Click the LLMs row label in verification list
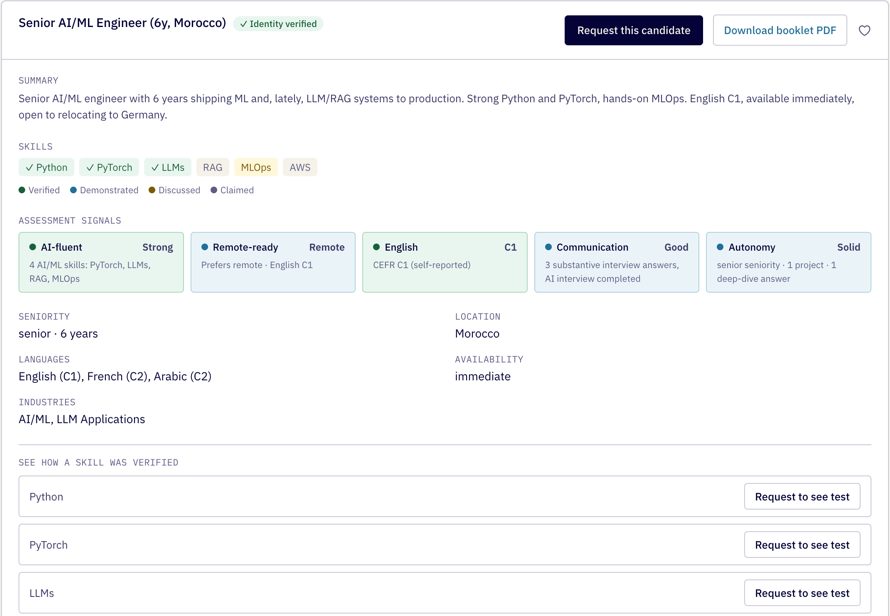890x616 pixels. coord(41,593)
